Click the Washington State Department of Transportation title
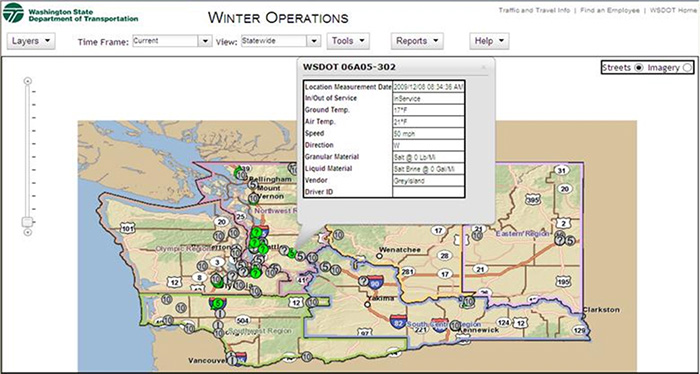The height and width of the screenshot is (374, 700). click(83, 15)
